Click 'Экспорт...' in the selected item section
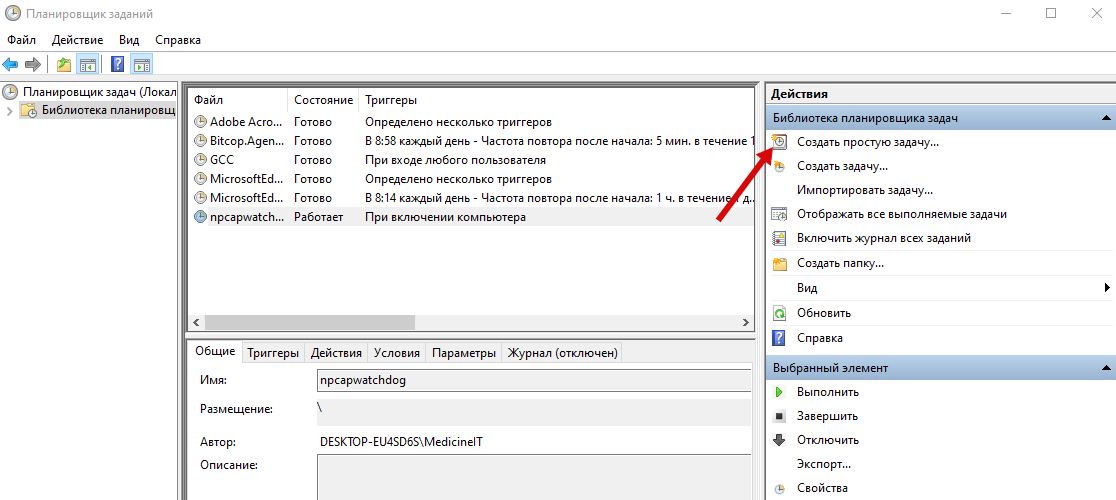Viewport: 1116px width, 500px height. (823, 464)
